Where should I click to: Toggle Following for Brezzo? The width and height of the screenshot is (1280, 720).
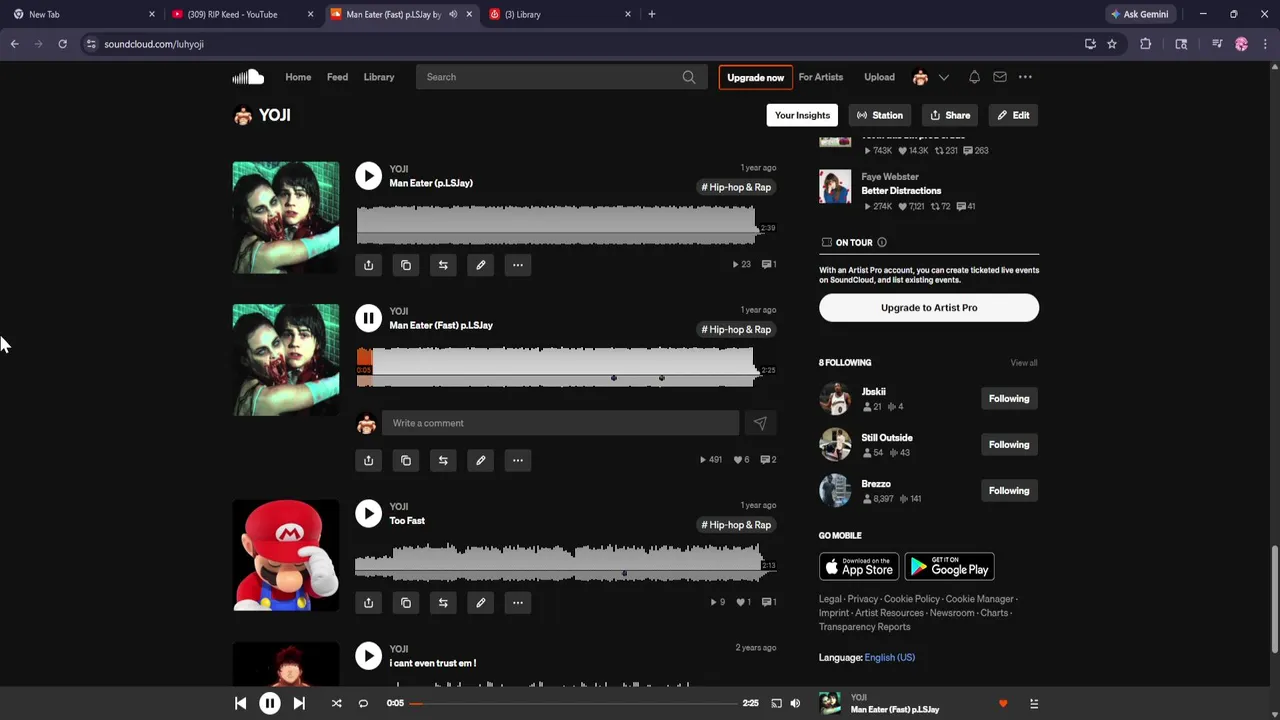1009,491
